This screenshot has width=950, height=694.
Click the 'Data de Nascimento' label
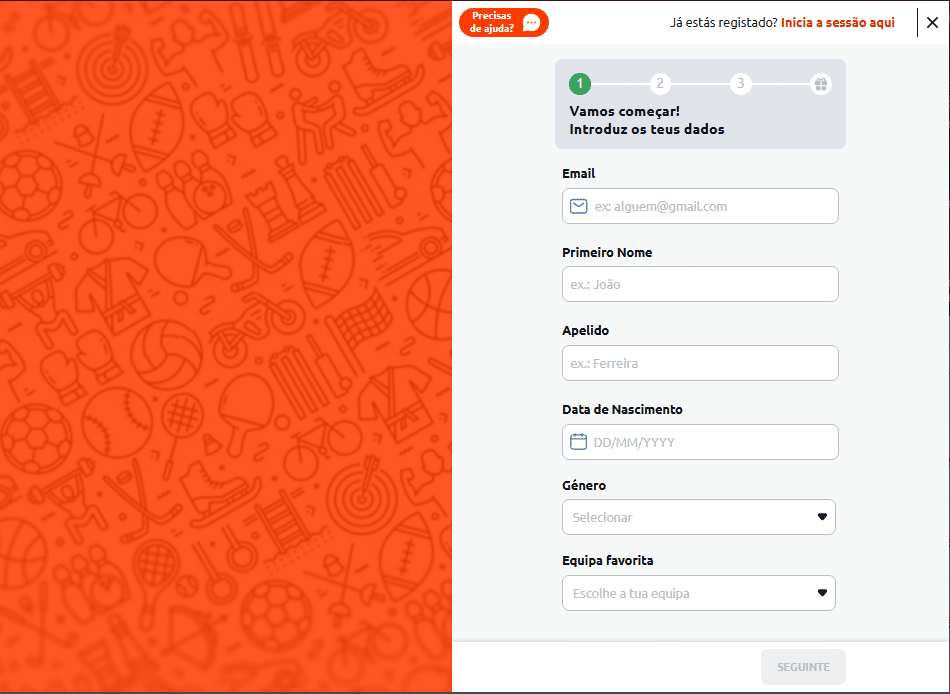click(x=622, y=409)
